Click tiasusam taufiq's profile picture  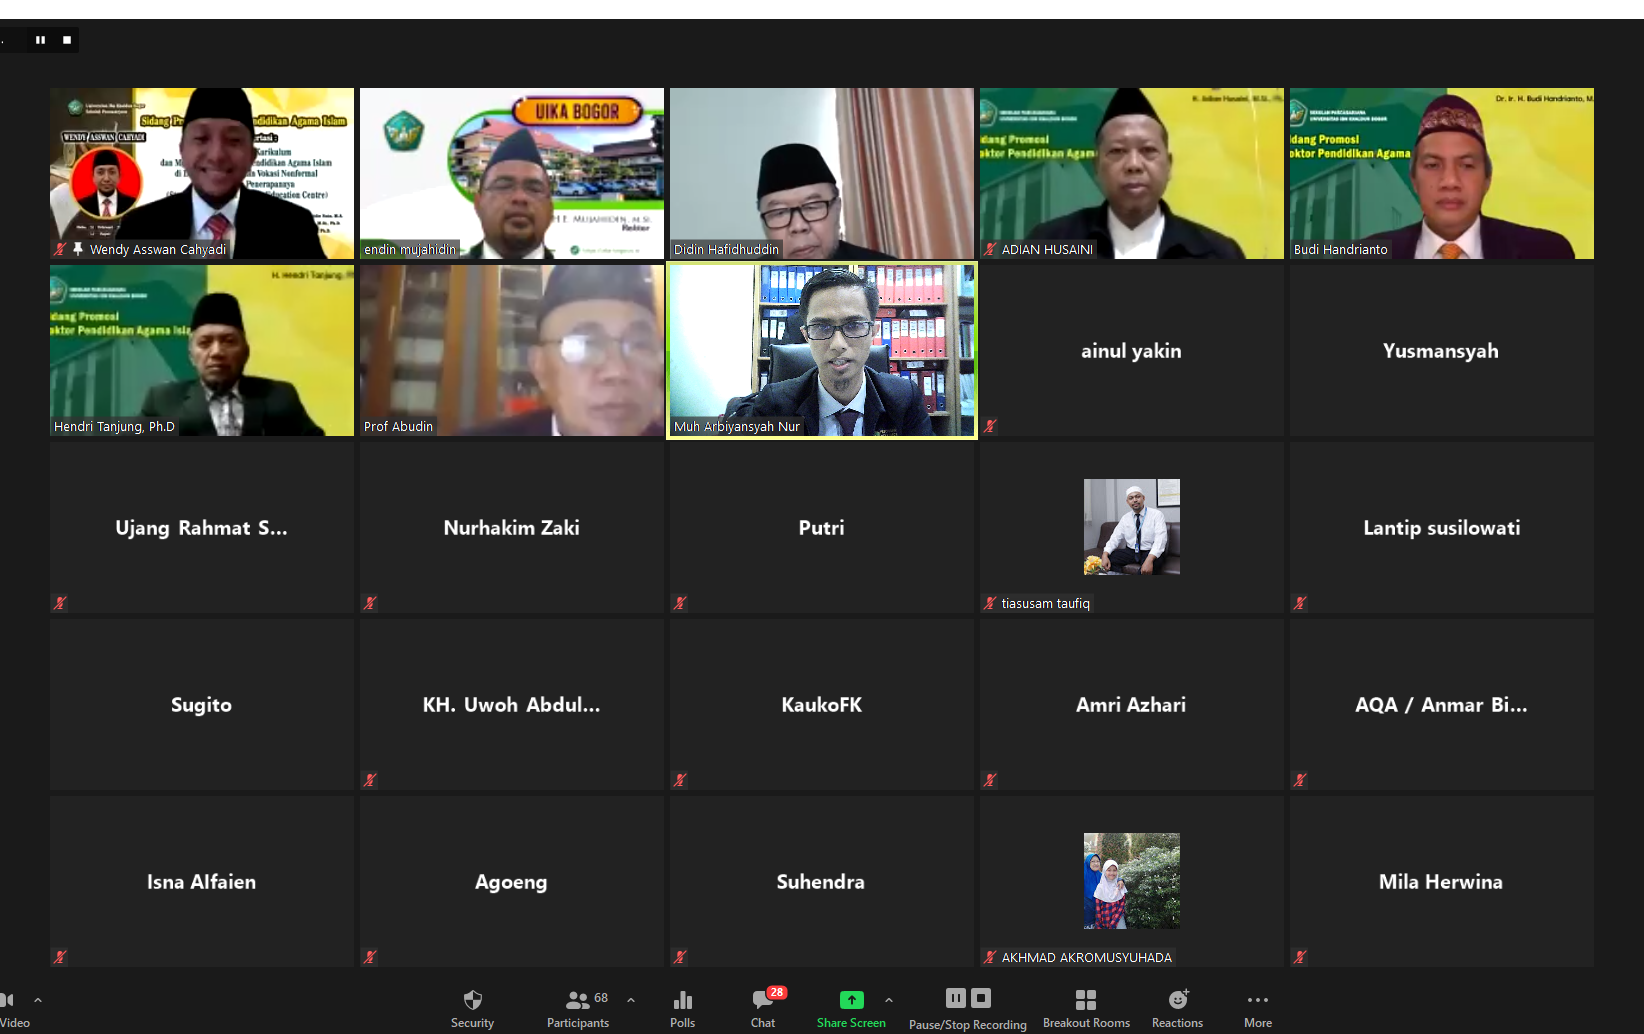tap(1131, 526)
